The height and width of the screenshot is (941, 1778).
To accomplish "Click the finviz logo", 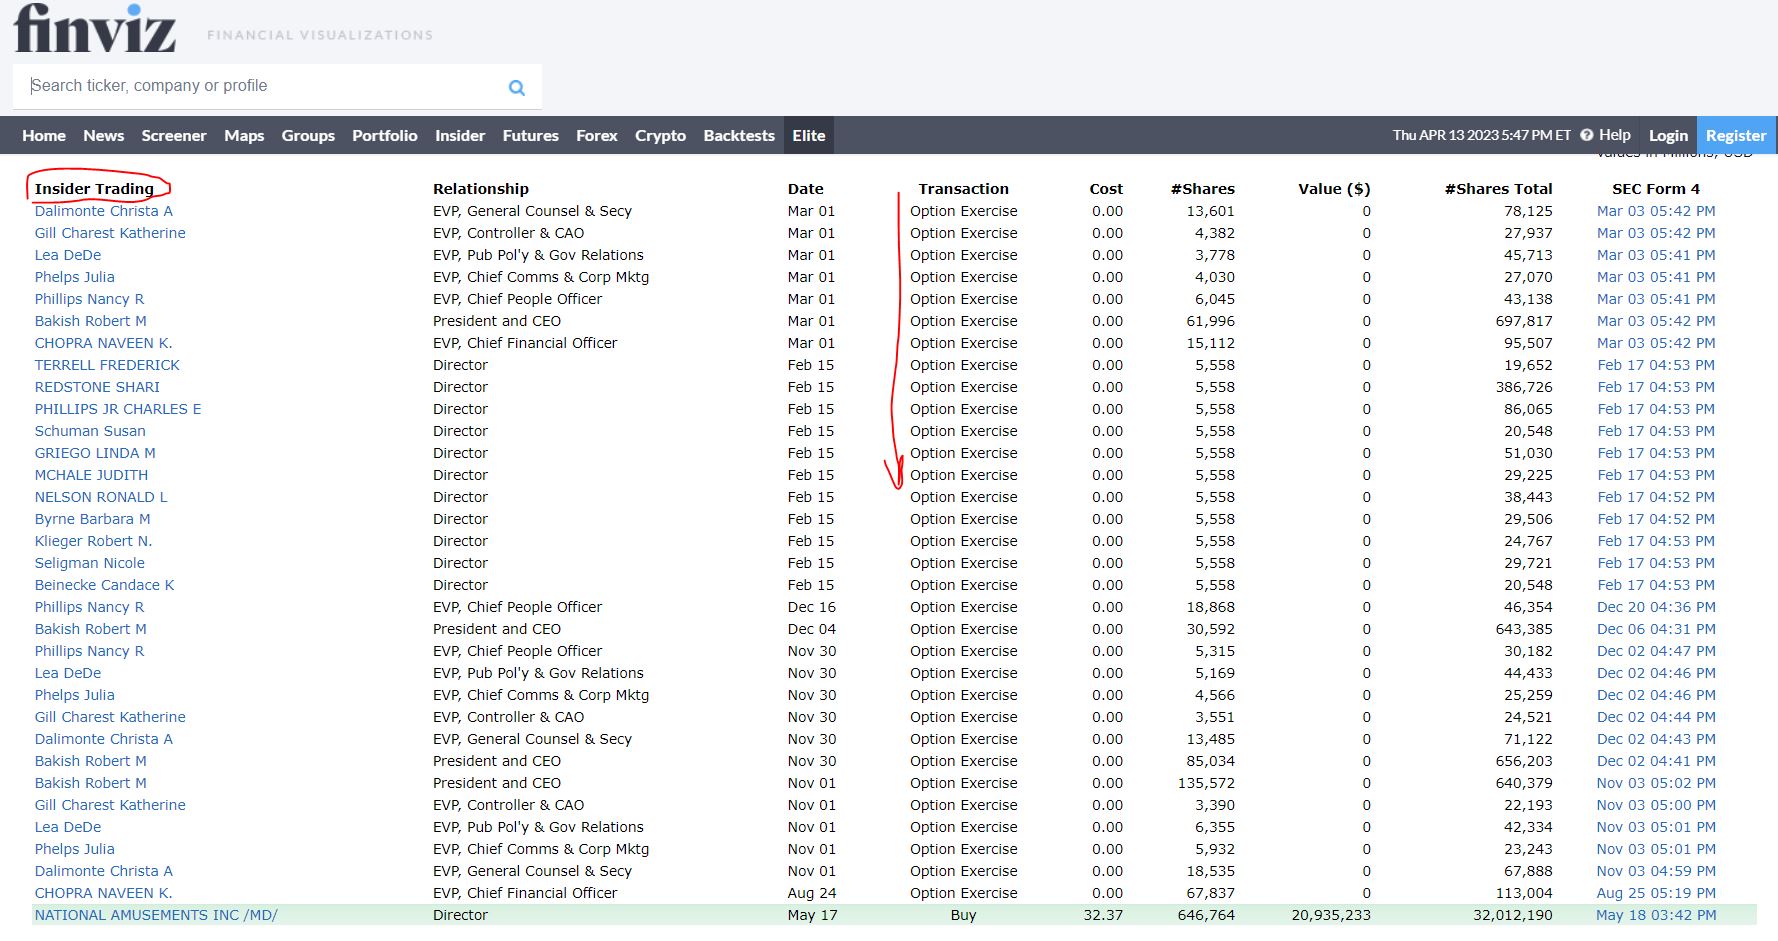I will (95, 28).
